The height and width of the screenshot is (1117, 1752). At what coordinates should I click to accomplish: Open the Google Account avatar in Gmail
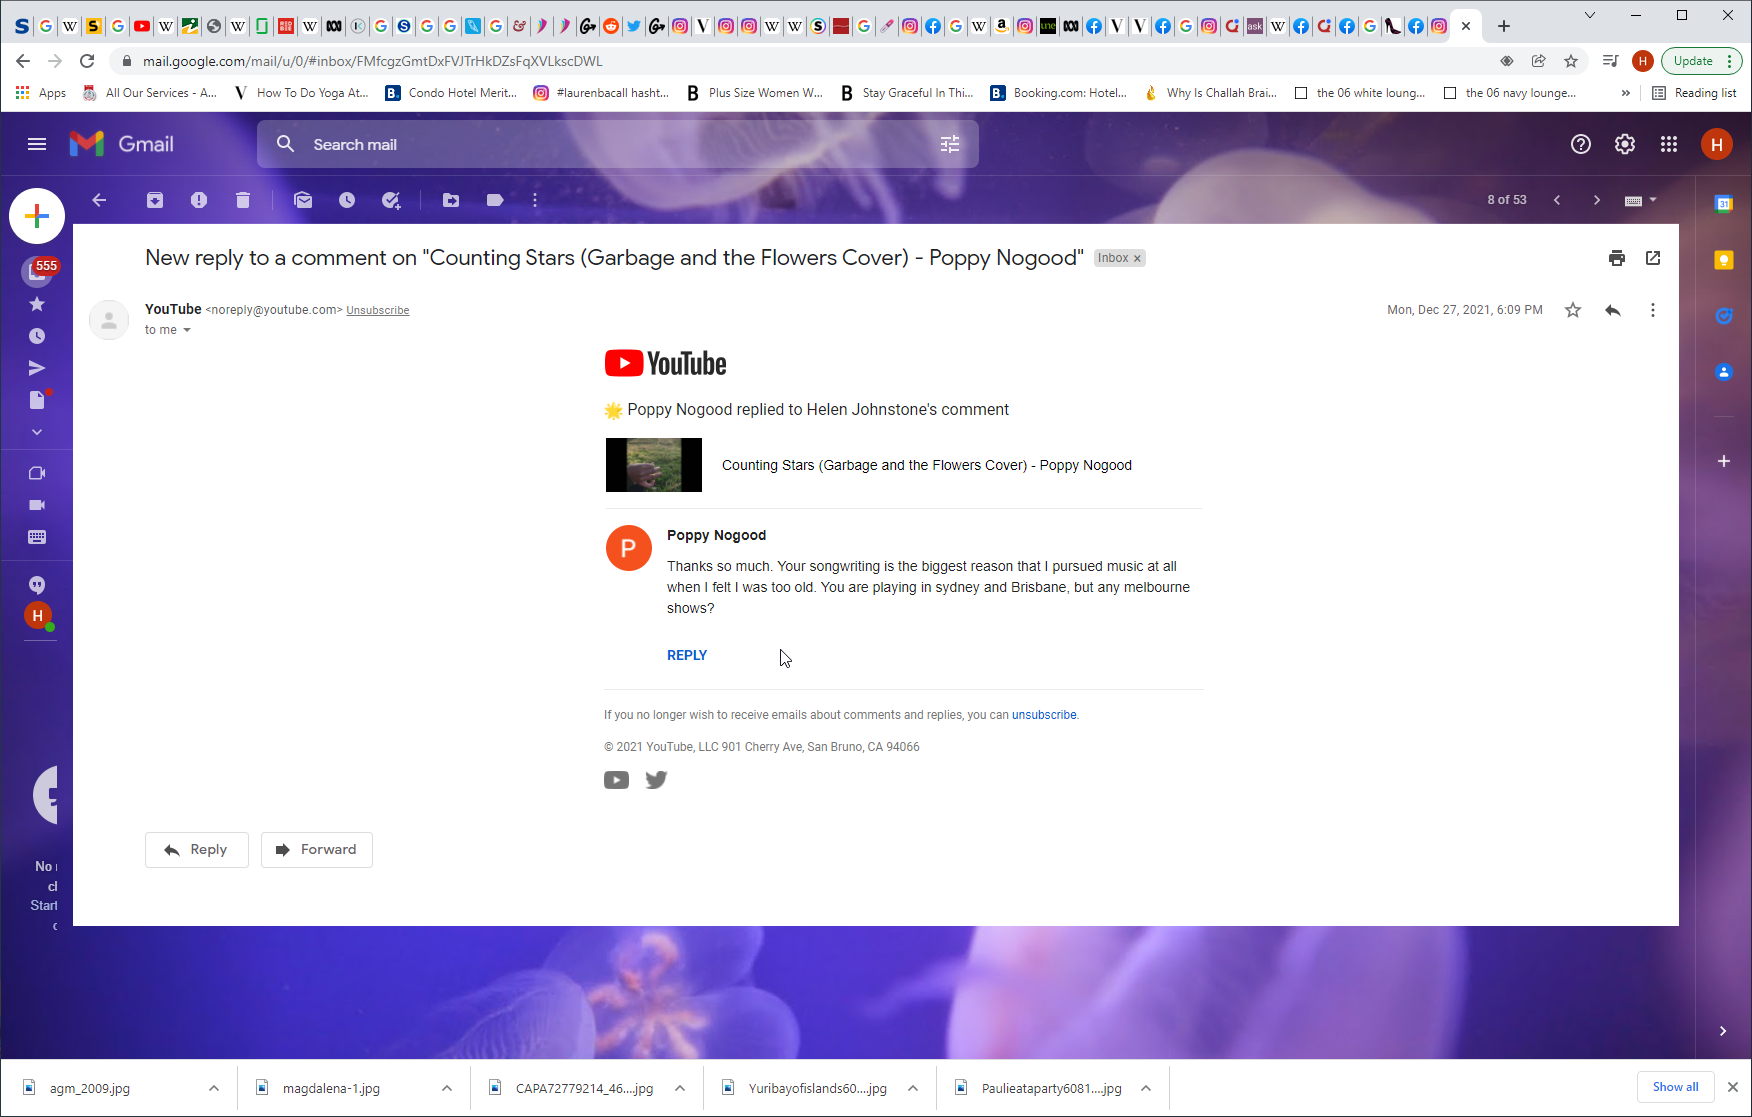1717,144
